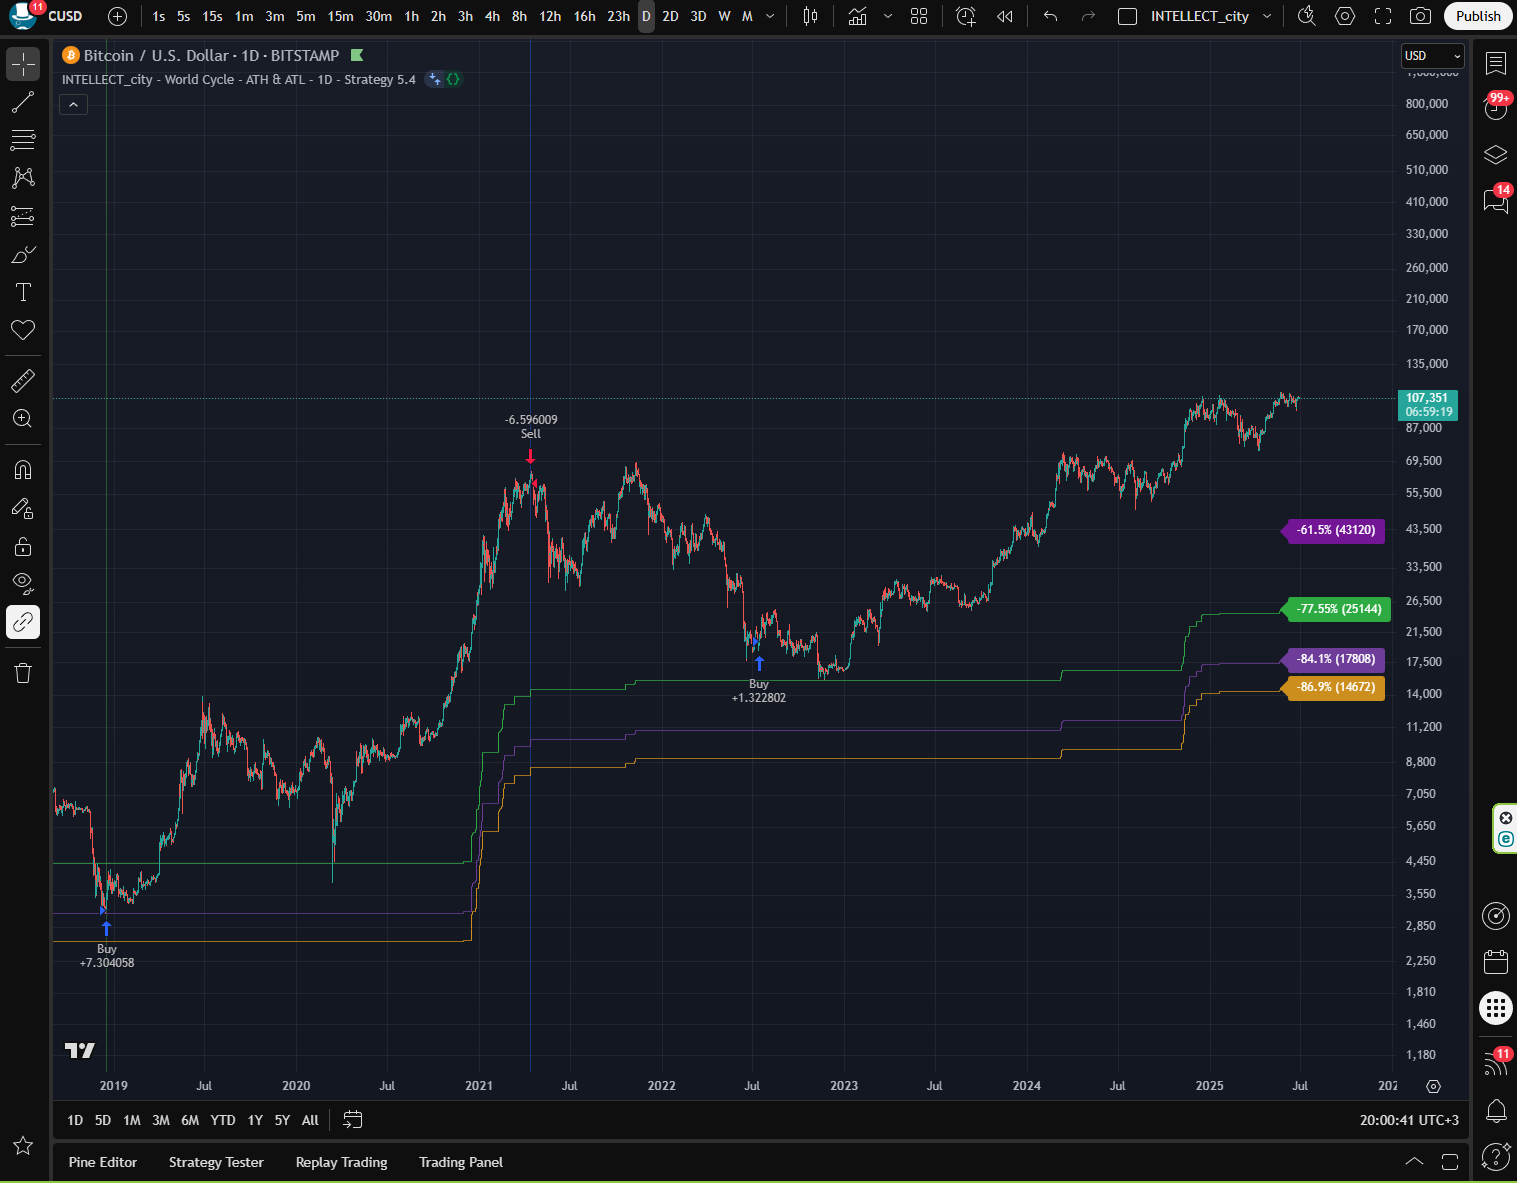Select the trend line drawing tool

23,102
